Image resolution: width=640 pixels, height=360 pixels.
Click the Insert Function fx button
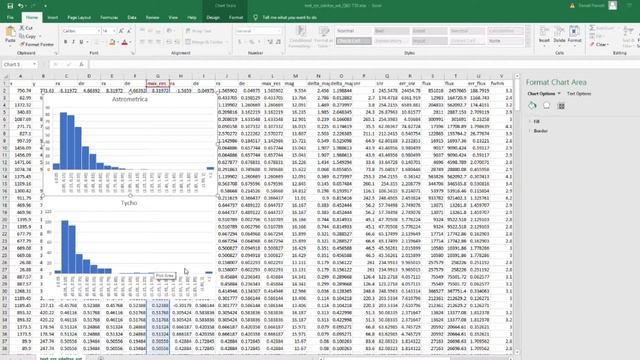tap(82, 64)
